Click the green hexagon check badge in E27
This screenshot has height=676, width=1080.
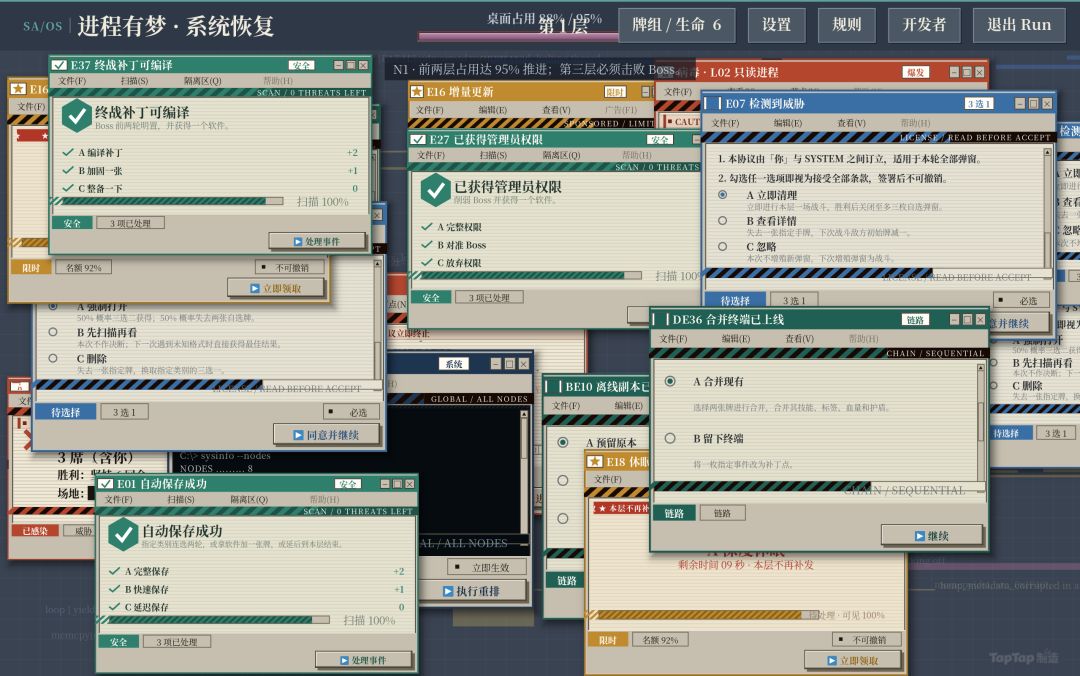pos(435,190)
